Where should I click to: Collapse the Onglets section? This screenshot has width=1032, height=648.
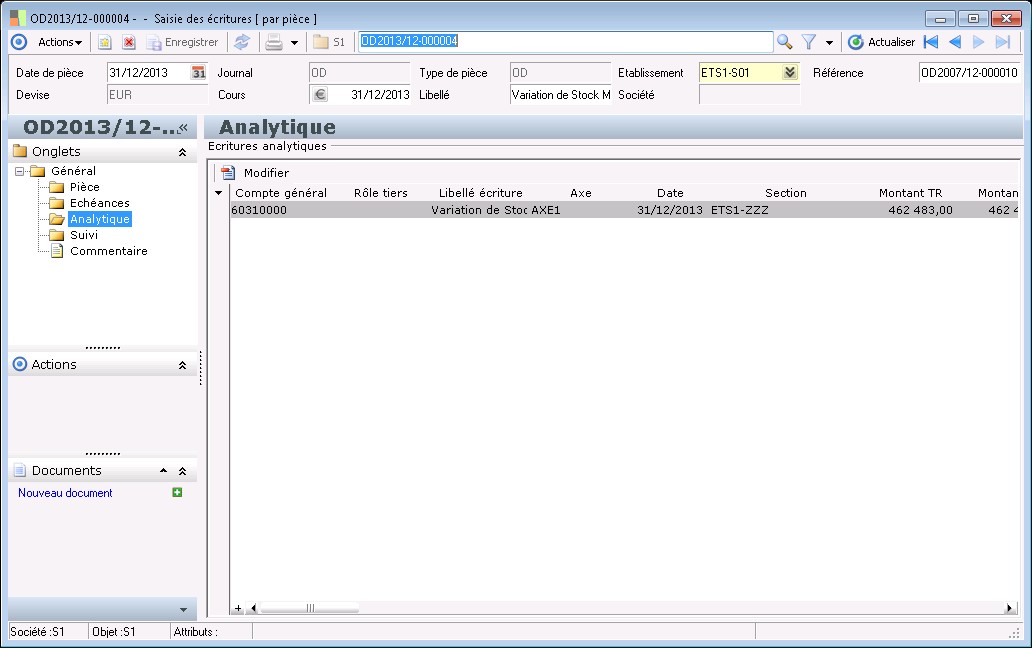182,153
